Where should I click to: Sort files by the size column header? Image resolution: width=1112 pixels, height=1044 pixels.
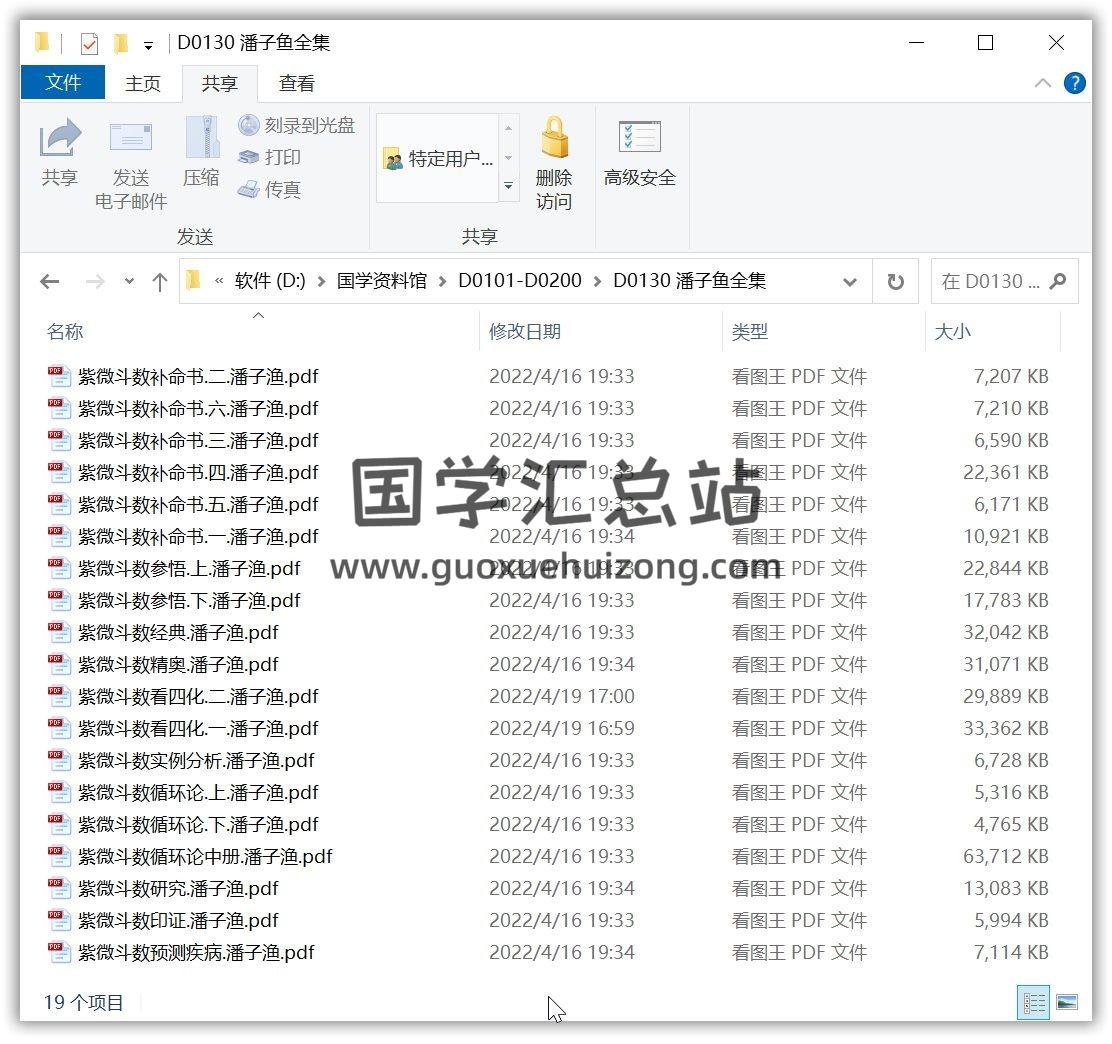pos(952,332)
